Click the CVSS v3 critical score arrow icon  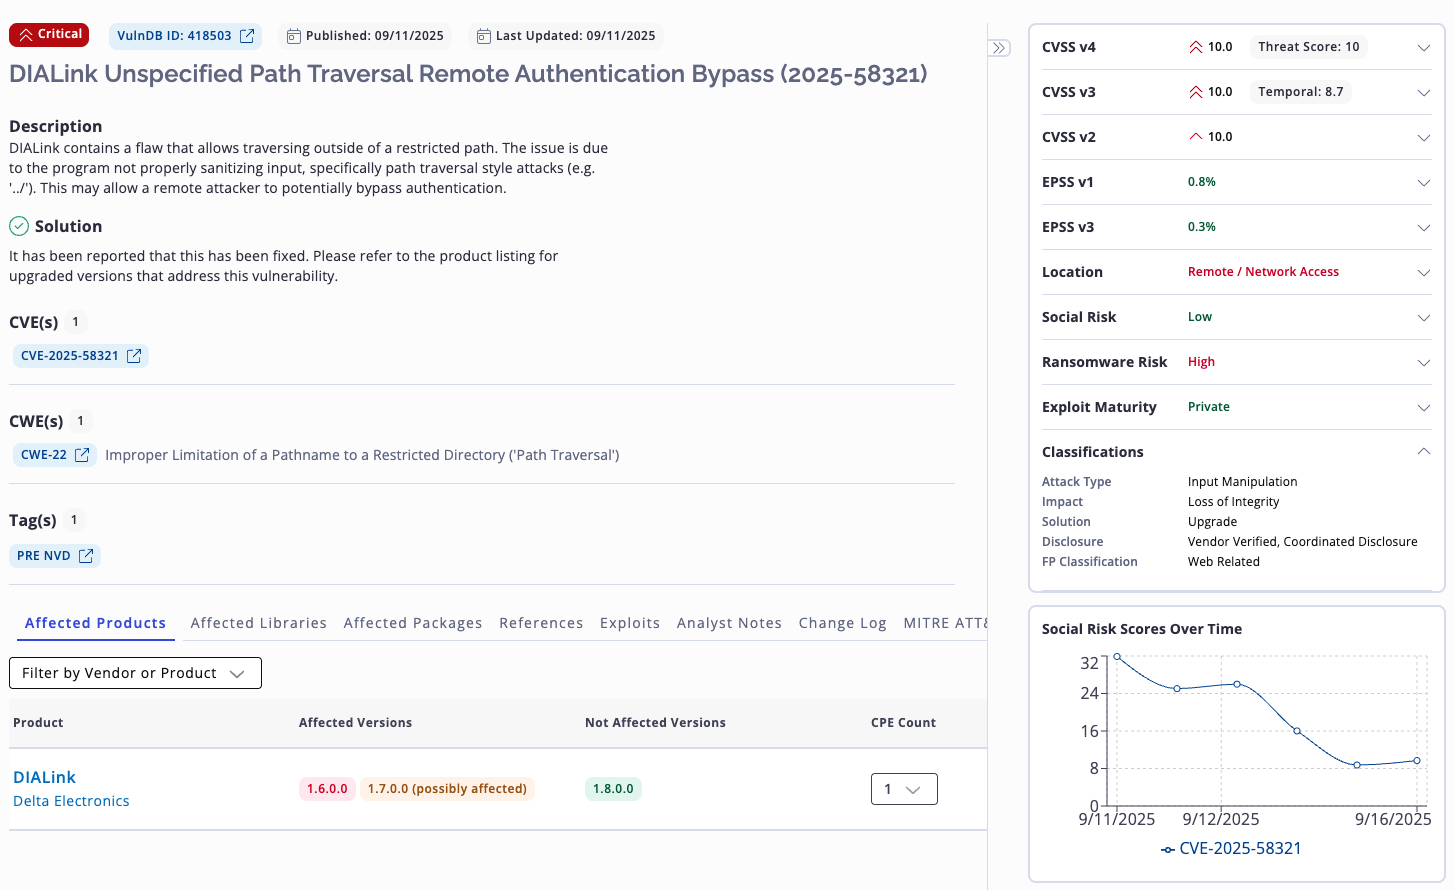tap(1195, 92)
